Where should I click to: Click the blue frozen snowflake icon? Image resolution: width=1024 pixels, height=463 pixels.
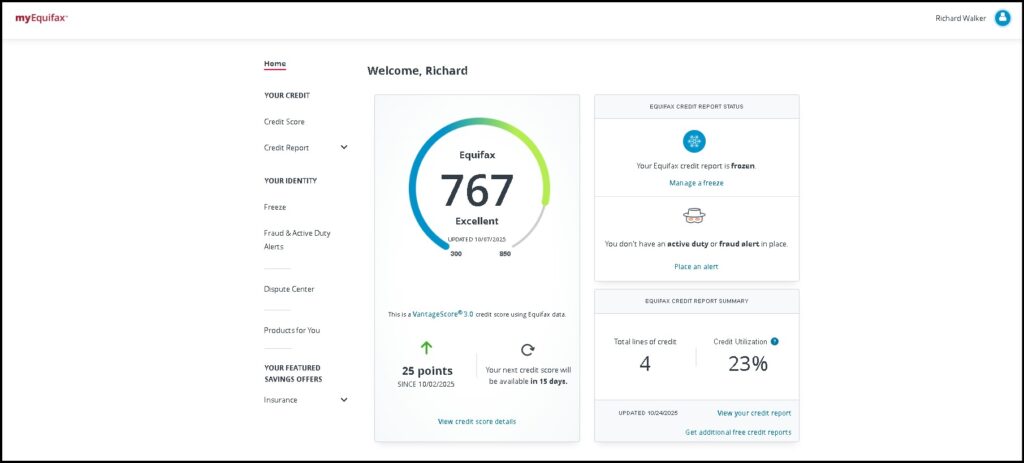(694, 141)
